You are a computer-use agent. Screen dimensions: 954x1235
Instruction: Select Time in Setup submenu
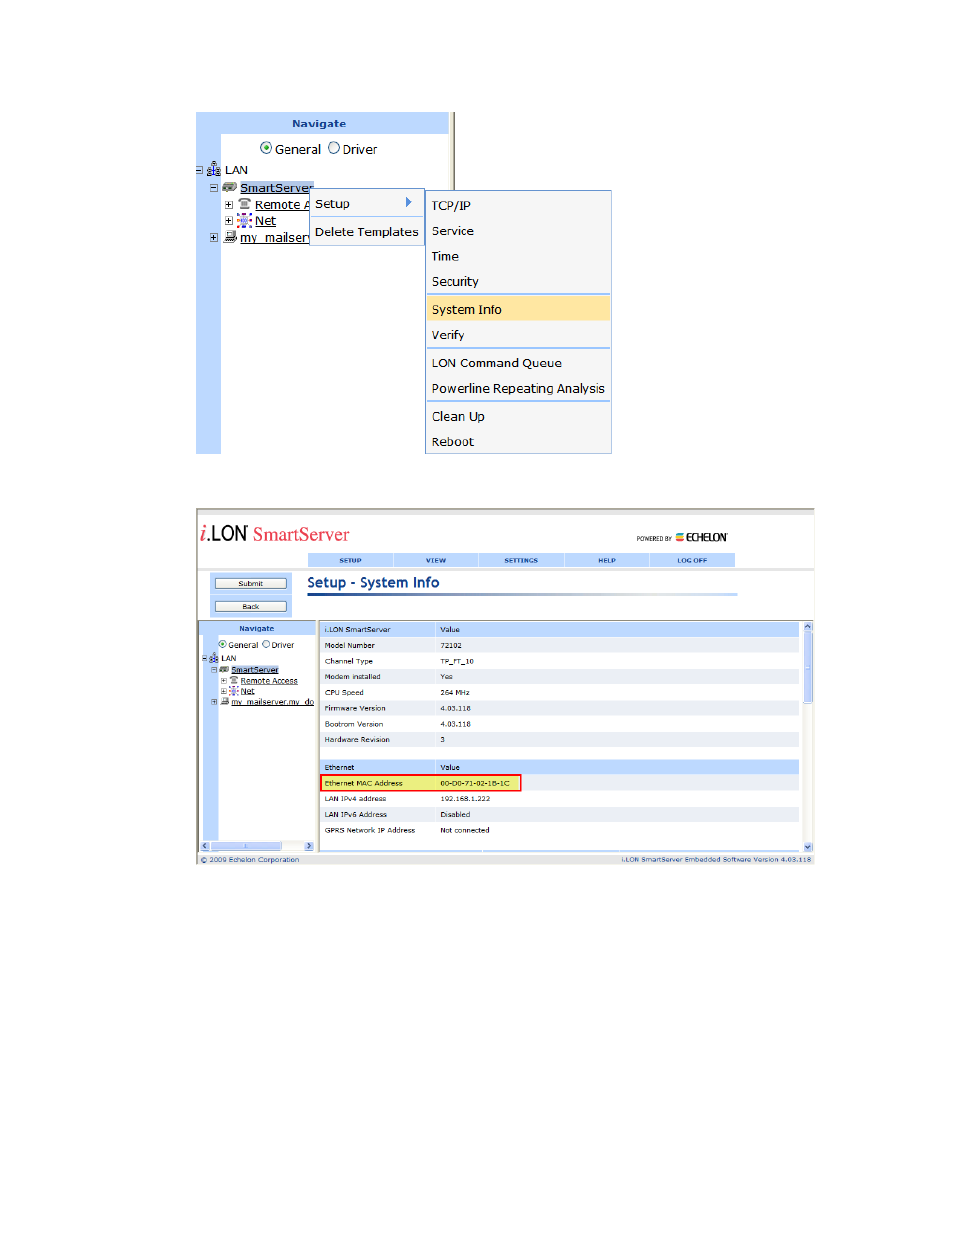coord(518,256)
